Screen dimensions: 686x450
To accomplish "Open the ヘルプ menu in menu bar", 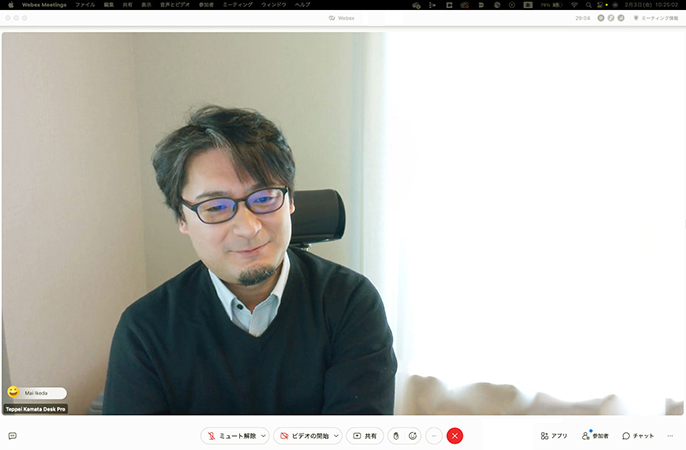I will coord(302,5).
